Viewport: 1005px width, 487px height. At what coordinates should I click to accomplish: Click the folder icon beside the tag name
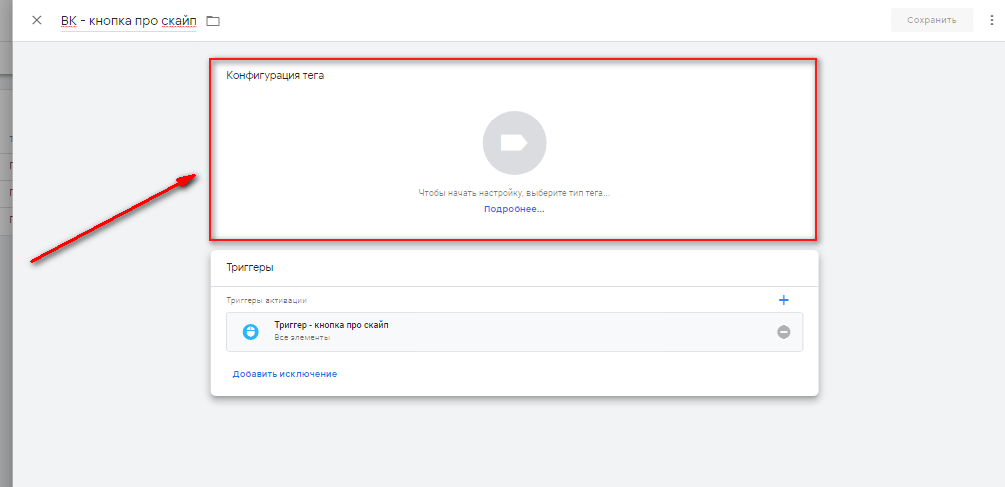pyautogui.click(x=213, y=21)
